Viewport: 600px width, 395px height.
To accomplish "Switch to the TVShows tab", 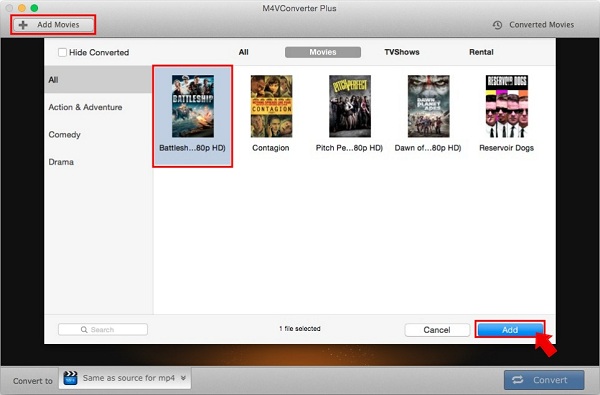I will click(x=402, y=52).
